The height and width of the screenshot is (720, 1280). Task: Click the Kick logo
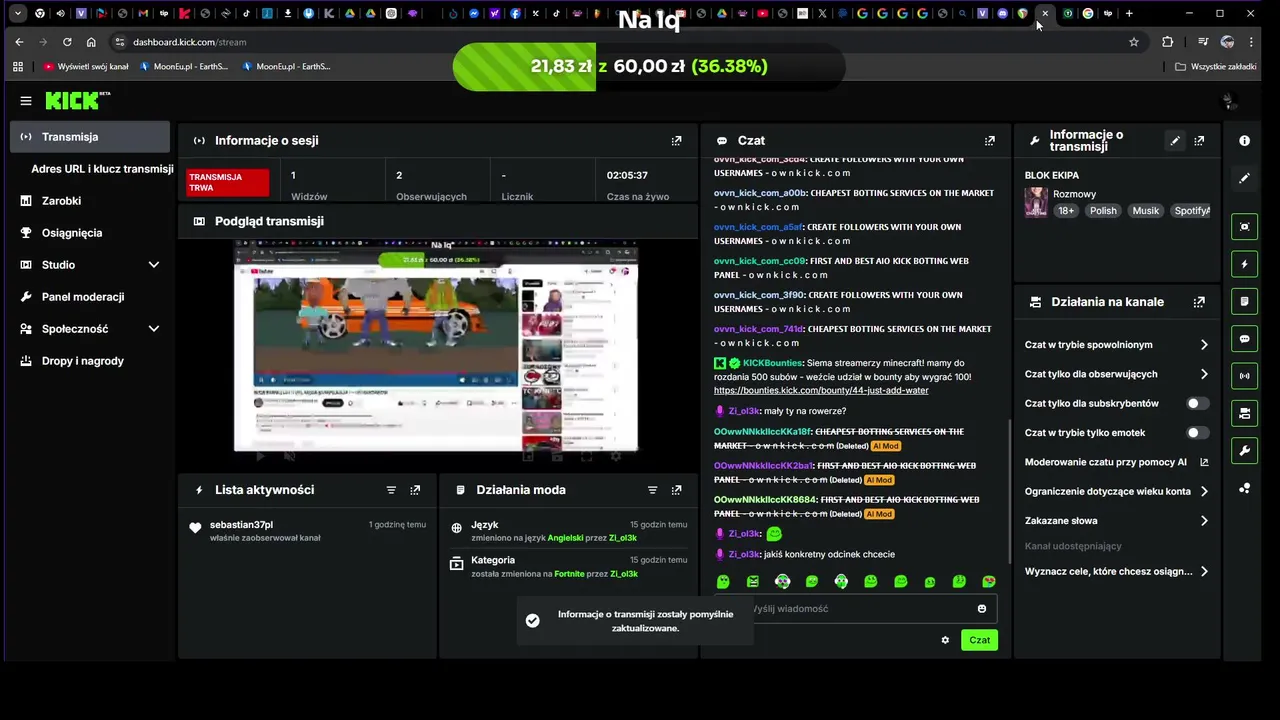pos(77,101)
